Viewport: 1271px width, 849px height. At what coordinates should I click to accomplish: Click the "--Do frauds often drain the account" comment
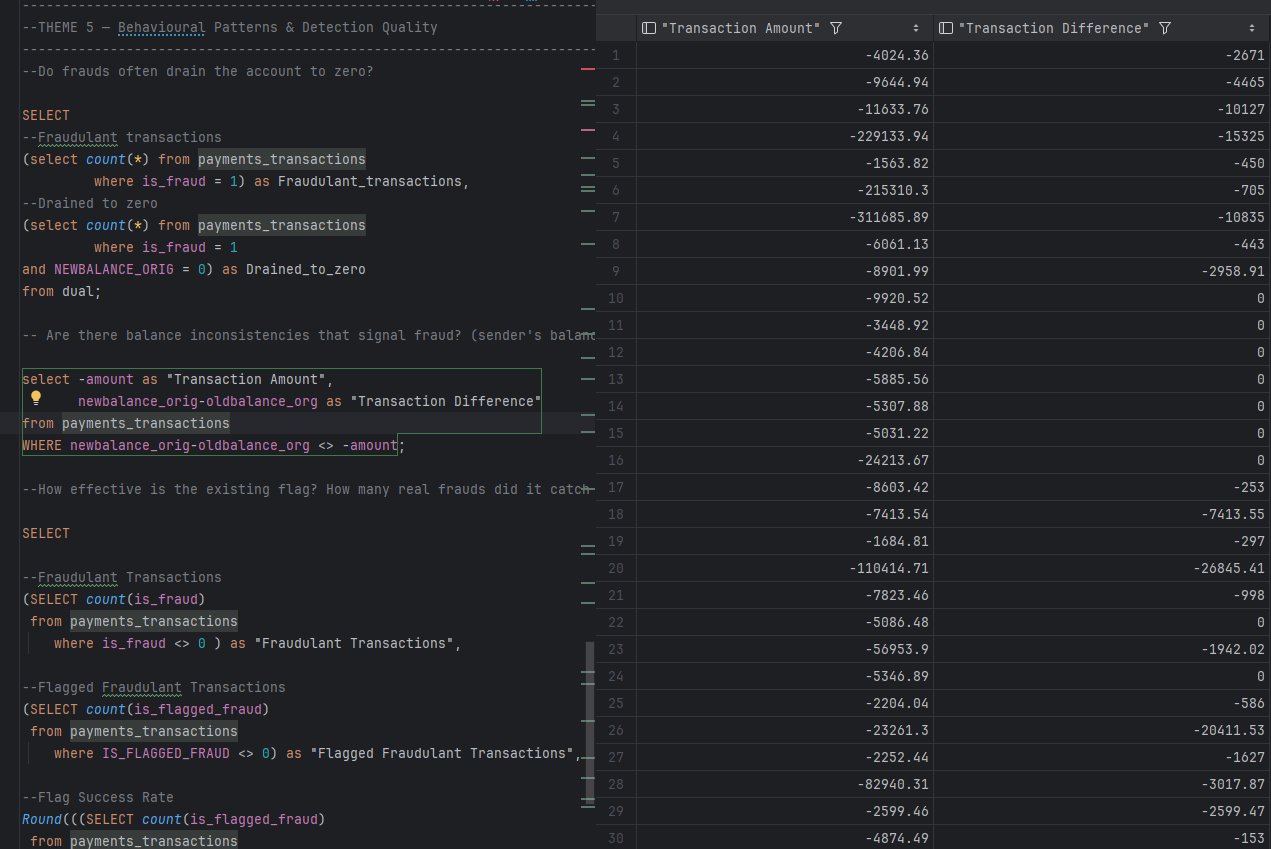coord(198,71)
